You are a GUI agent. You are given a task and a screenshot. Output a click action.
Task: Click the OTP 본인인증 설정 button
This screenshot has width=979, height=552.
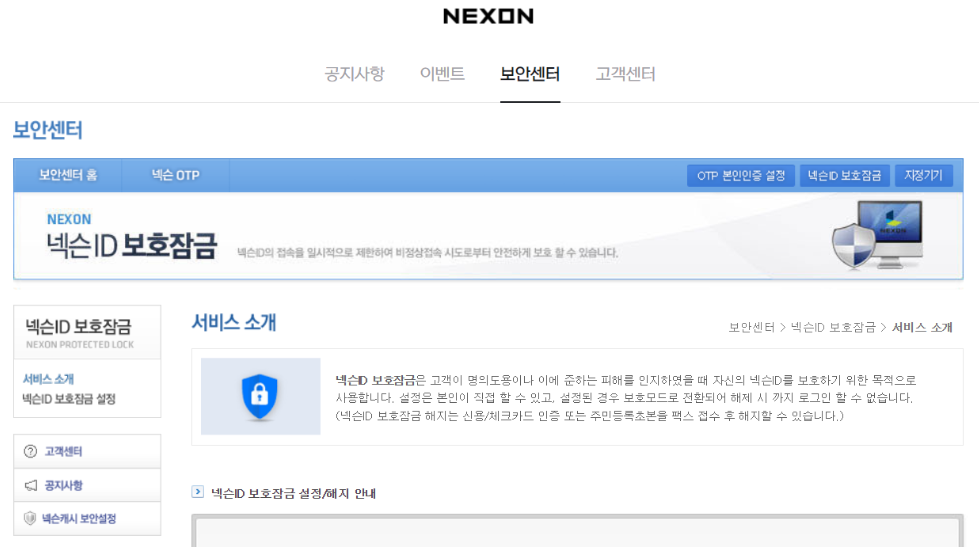tap(741, 175)
